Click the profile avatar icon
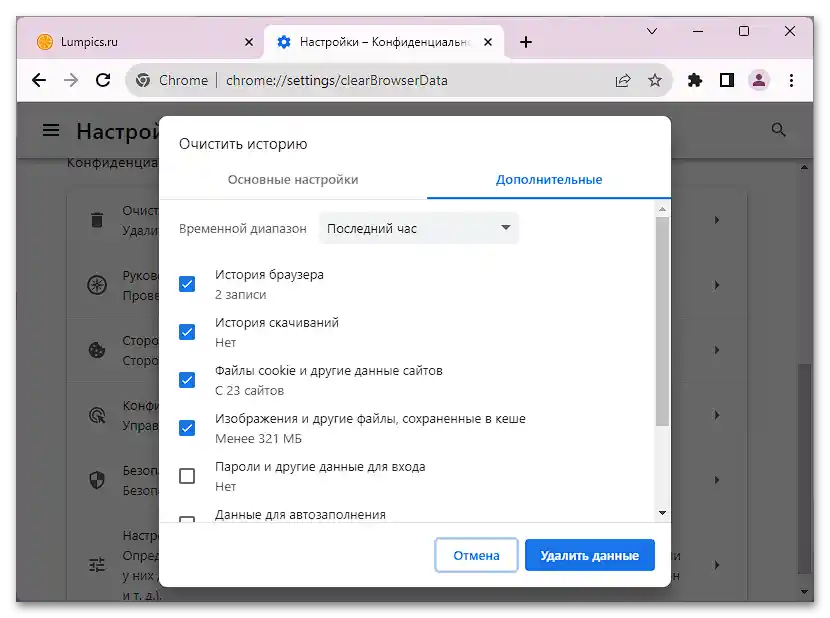 click(759, 79)
